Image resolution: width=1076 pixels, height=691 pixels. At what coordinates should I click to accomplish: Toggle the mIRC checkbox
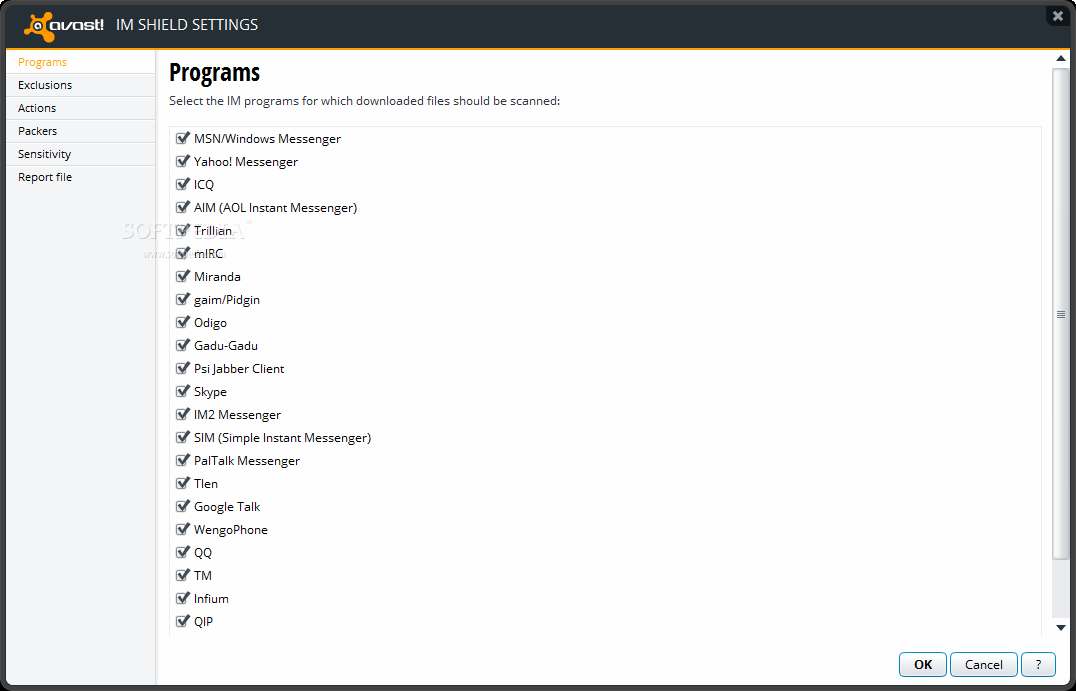[183, 253]
